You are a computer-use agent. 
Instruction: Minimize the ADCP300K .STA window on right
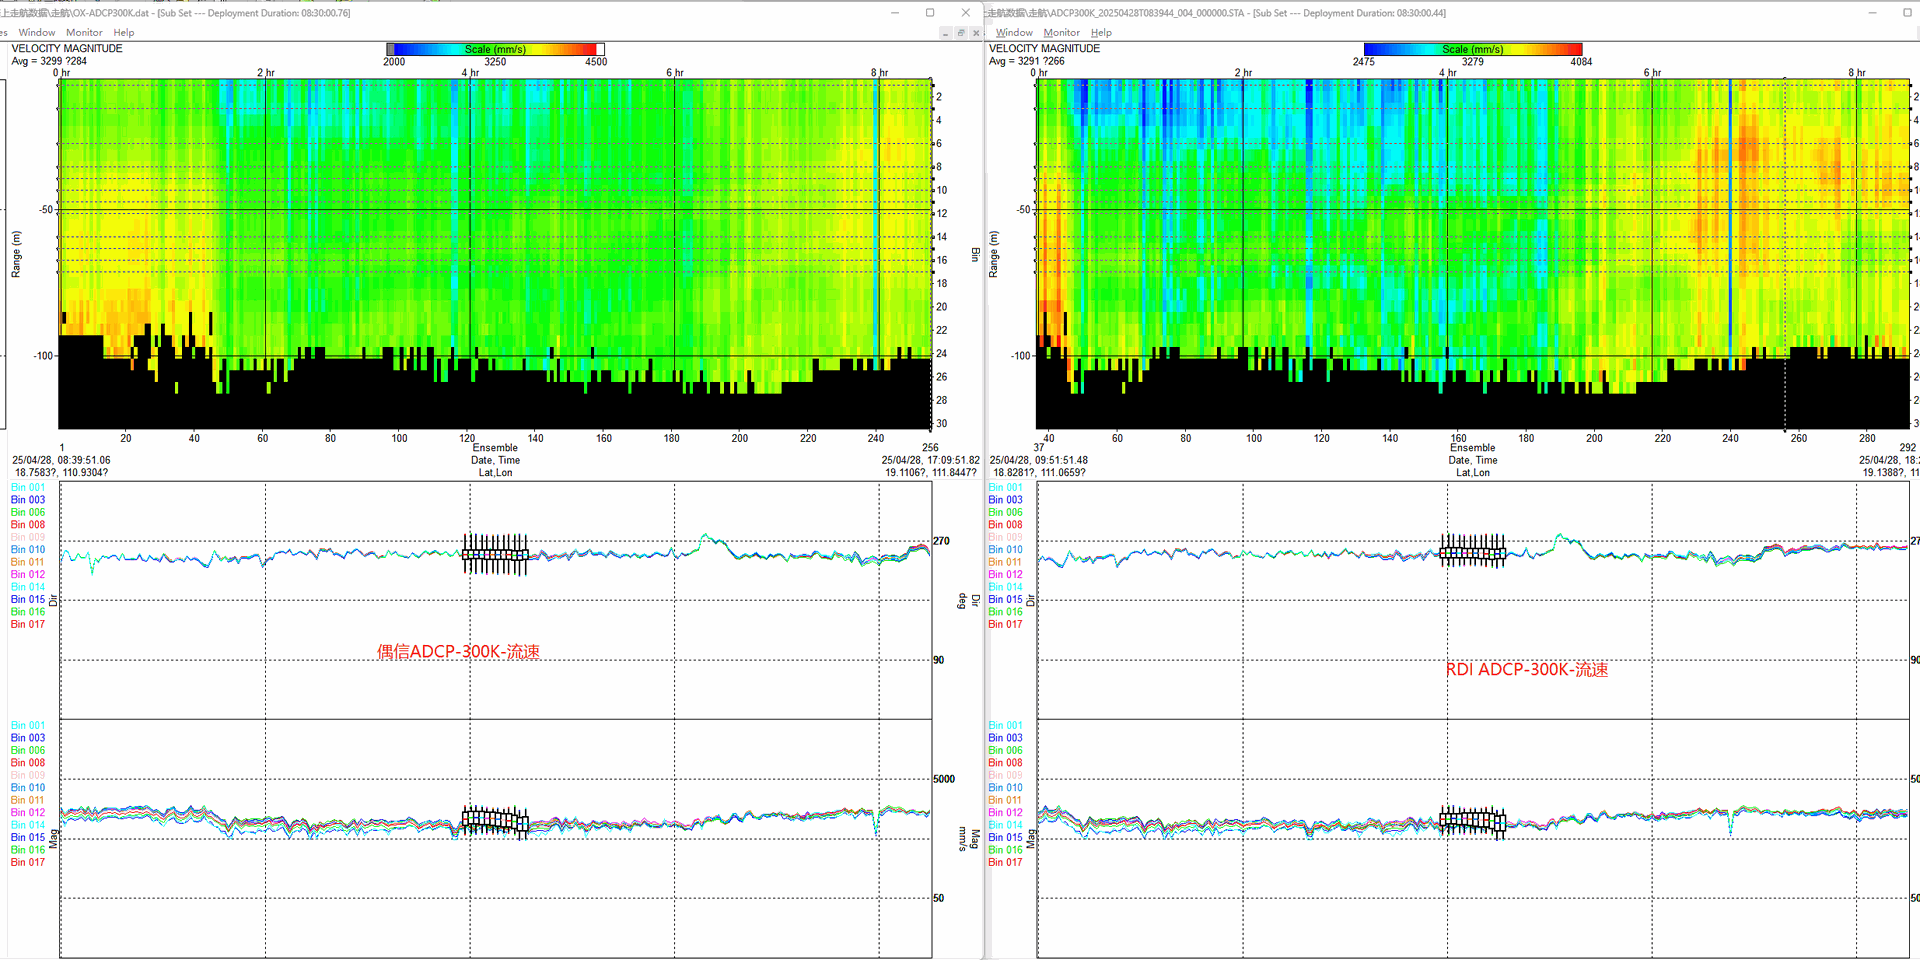coord(1872,13)
